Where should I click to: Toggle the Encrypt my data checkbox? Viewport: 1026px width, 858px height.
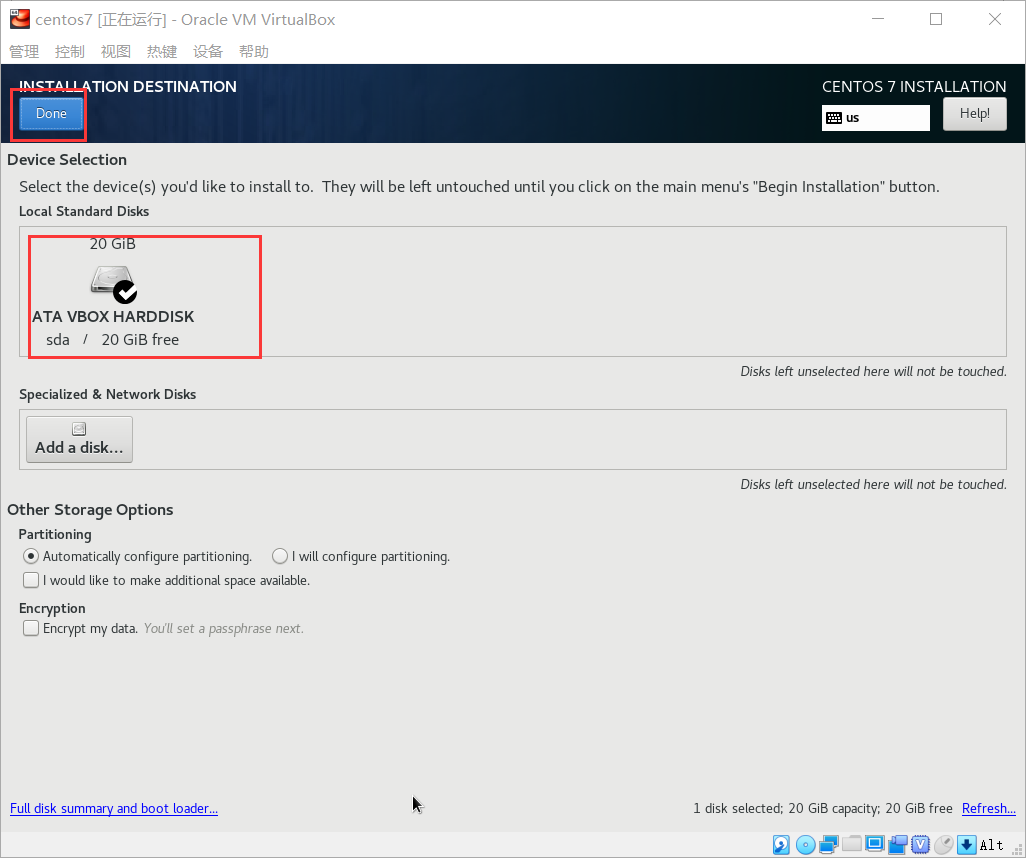pyautogui.click(x=31, y=628)
